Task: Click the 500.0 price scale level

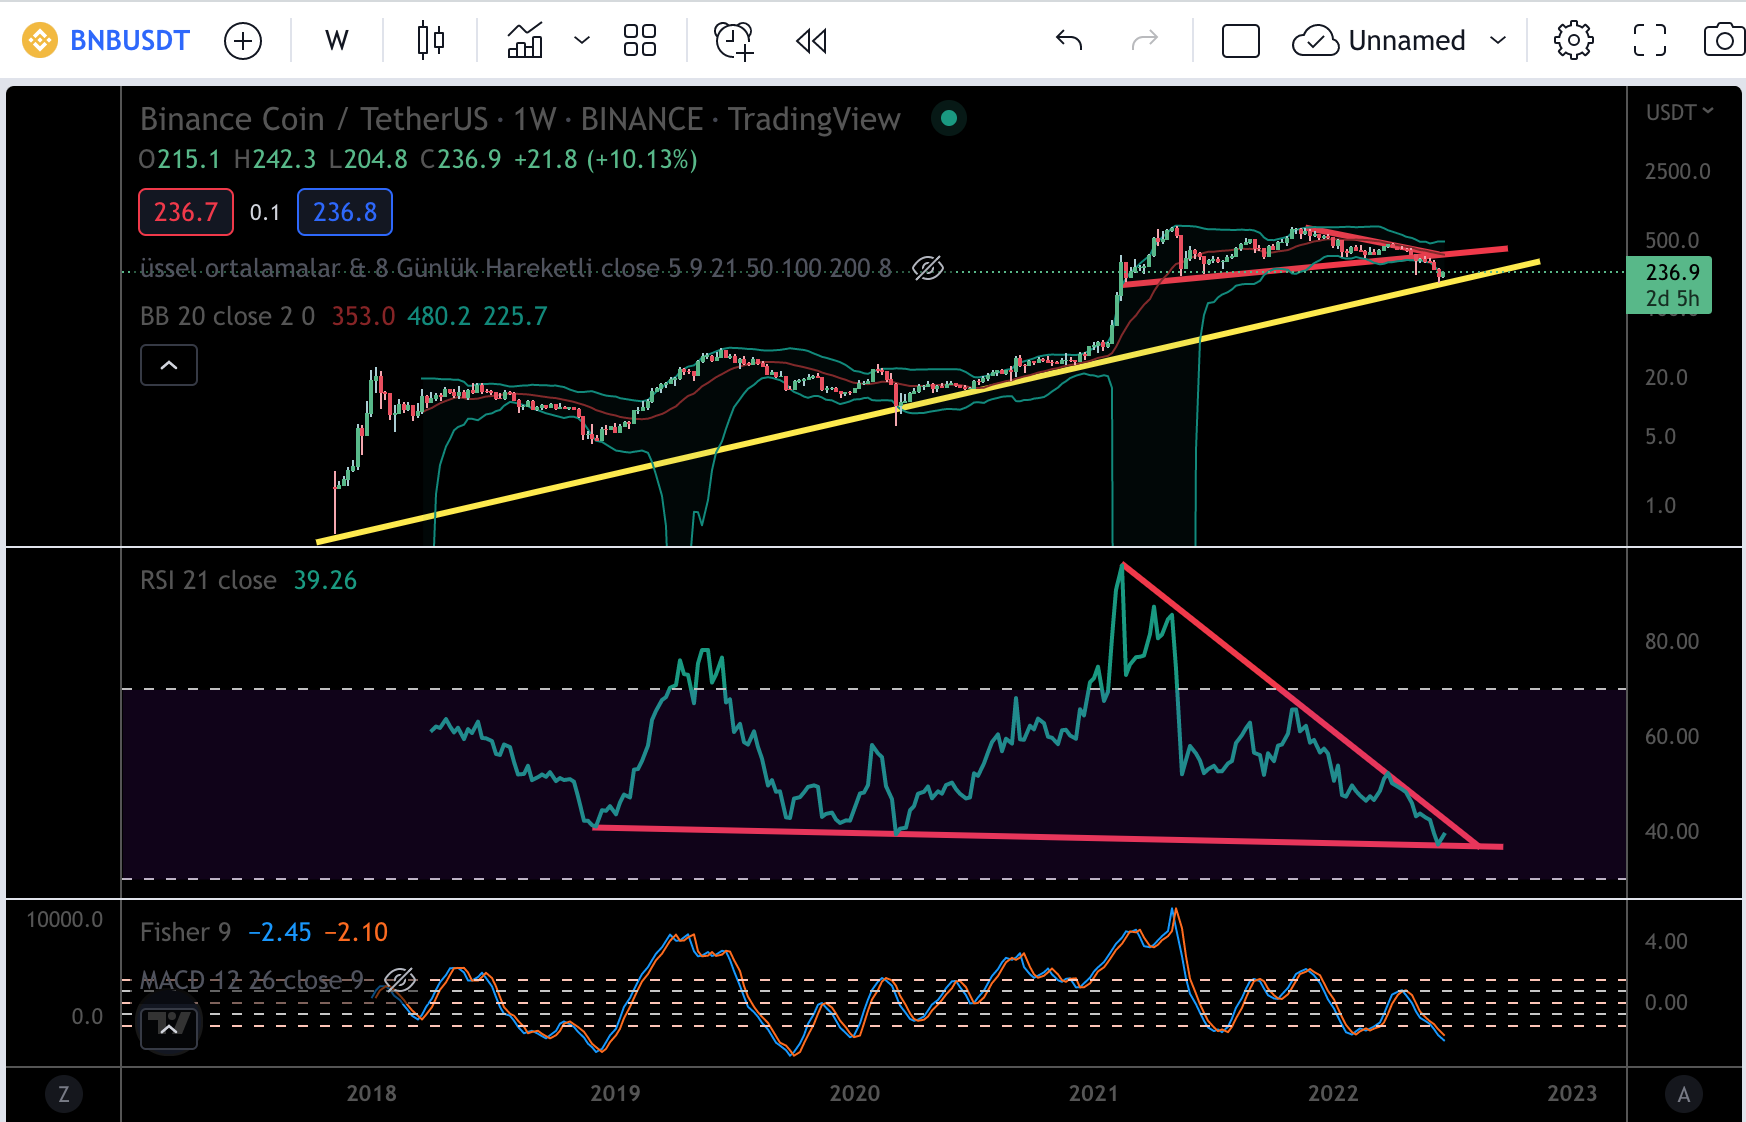Action: pyautogui.click(x=1672, y=240)
